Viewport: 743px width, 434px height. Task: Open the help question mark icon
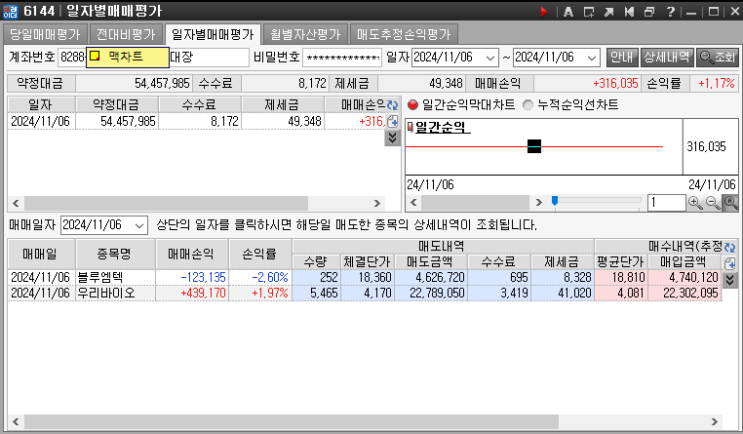(670, 11)
